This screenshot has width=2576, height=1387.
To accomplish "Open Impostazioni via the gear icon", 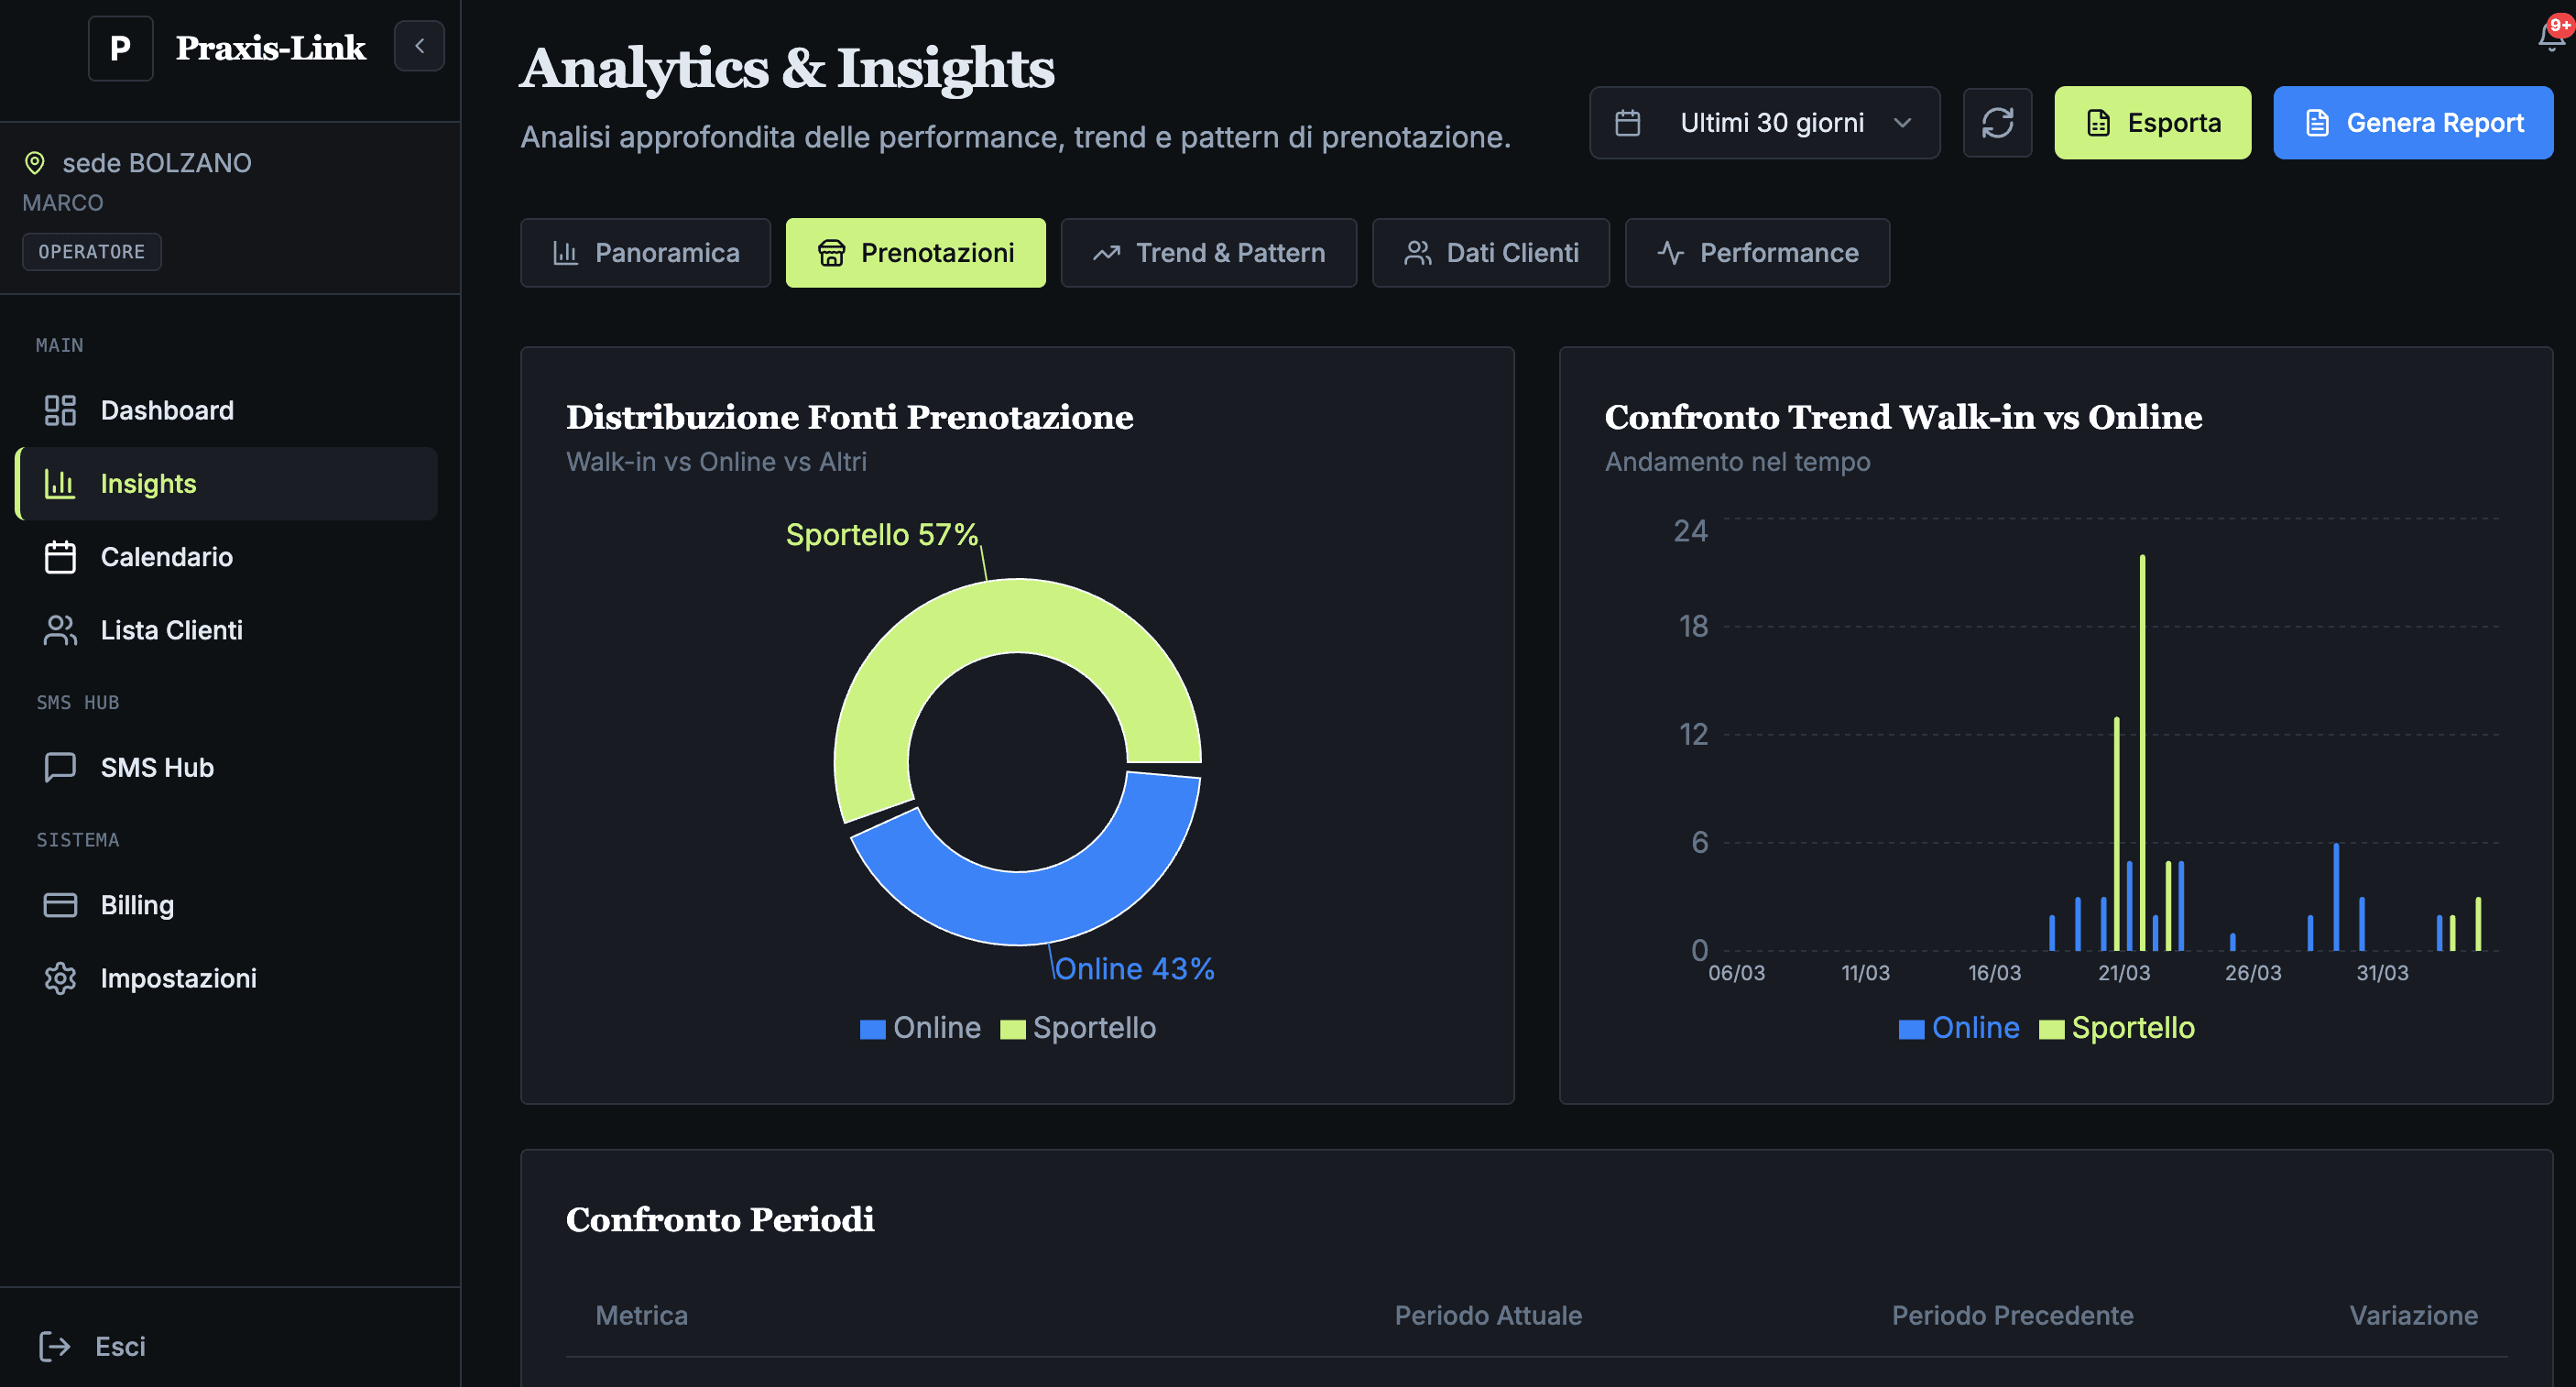I will (x=60, y=978).
